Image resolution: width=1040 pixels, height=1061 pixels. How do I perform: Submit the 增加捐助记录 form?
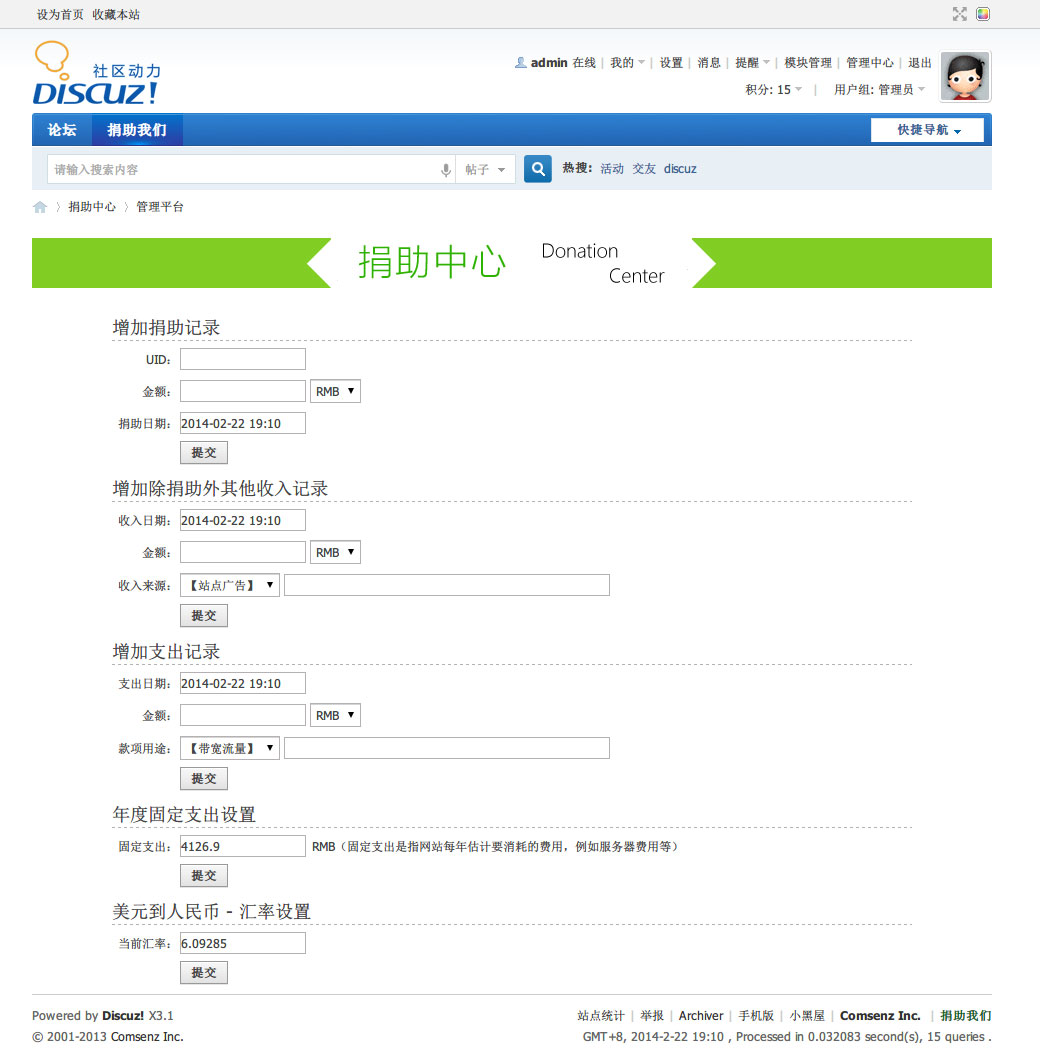(x=204, y=453)
